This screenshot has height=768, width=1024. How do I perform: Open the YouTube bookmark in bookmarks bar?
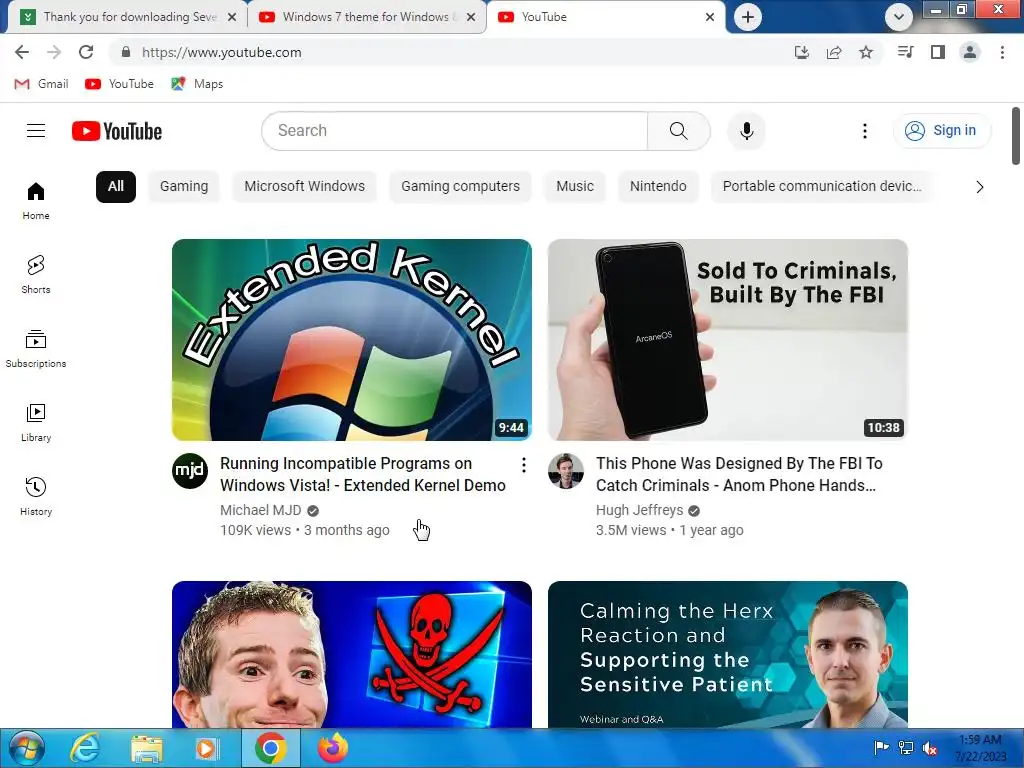(120, 84)
